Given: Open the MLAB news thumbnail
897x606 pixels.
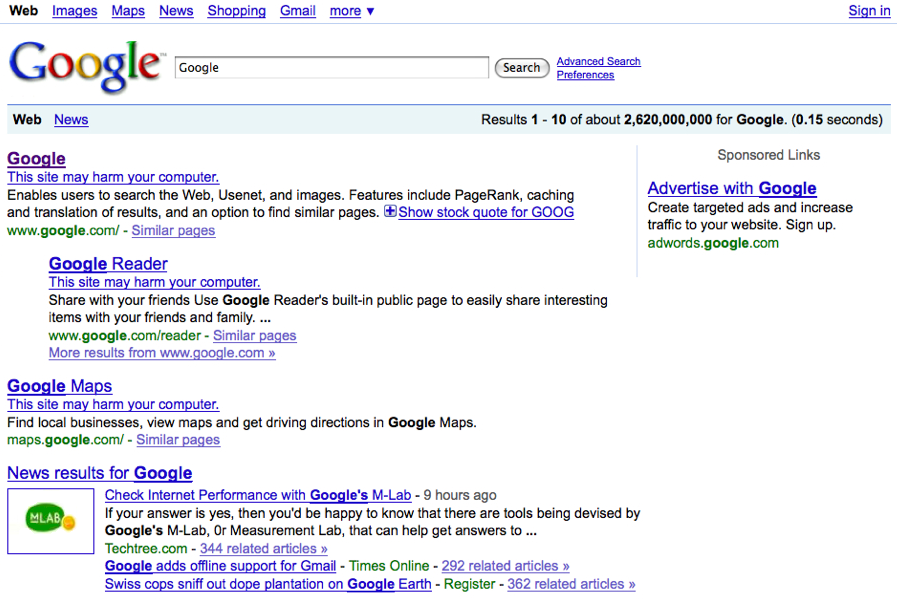Looking at the screenshot, I should point(50,521).
